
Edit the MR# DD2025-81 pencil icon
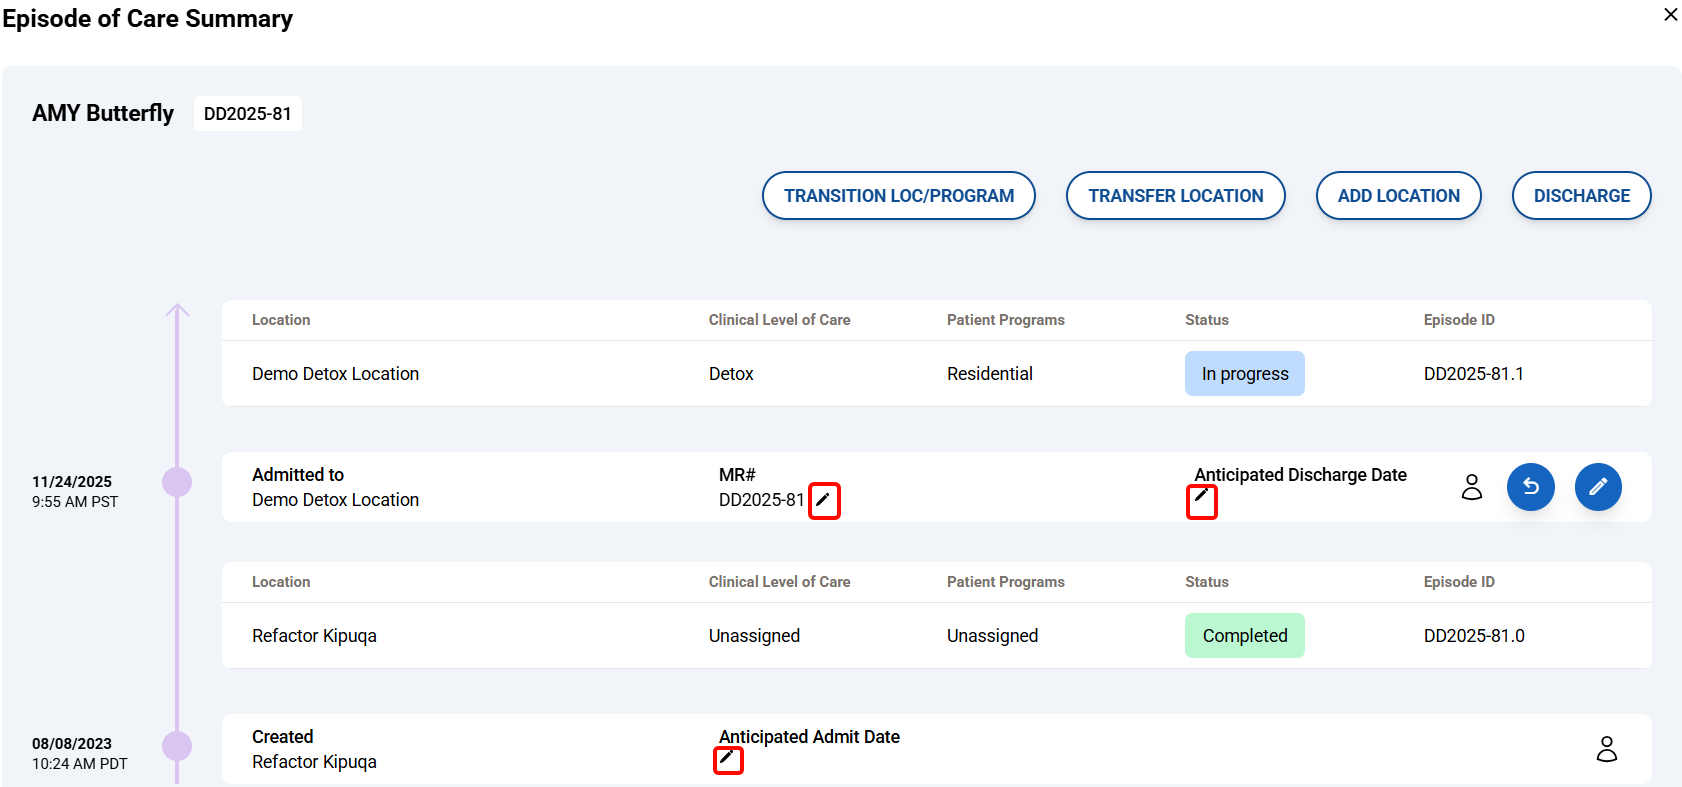click(x=823, y=500)
